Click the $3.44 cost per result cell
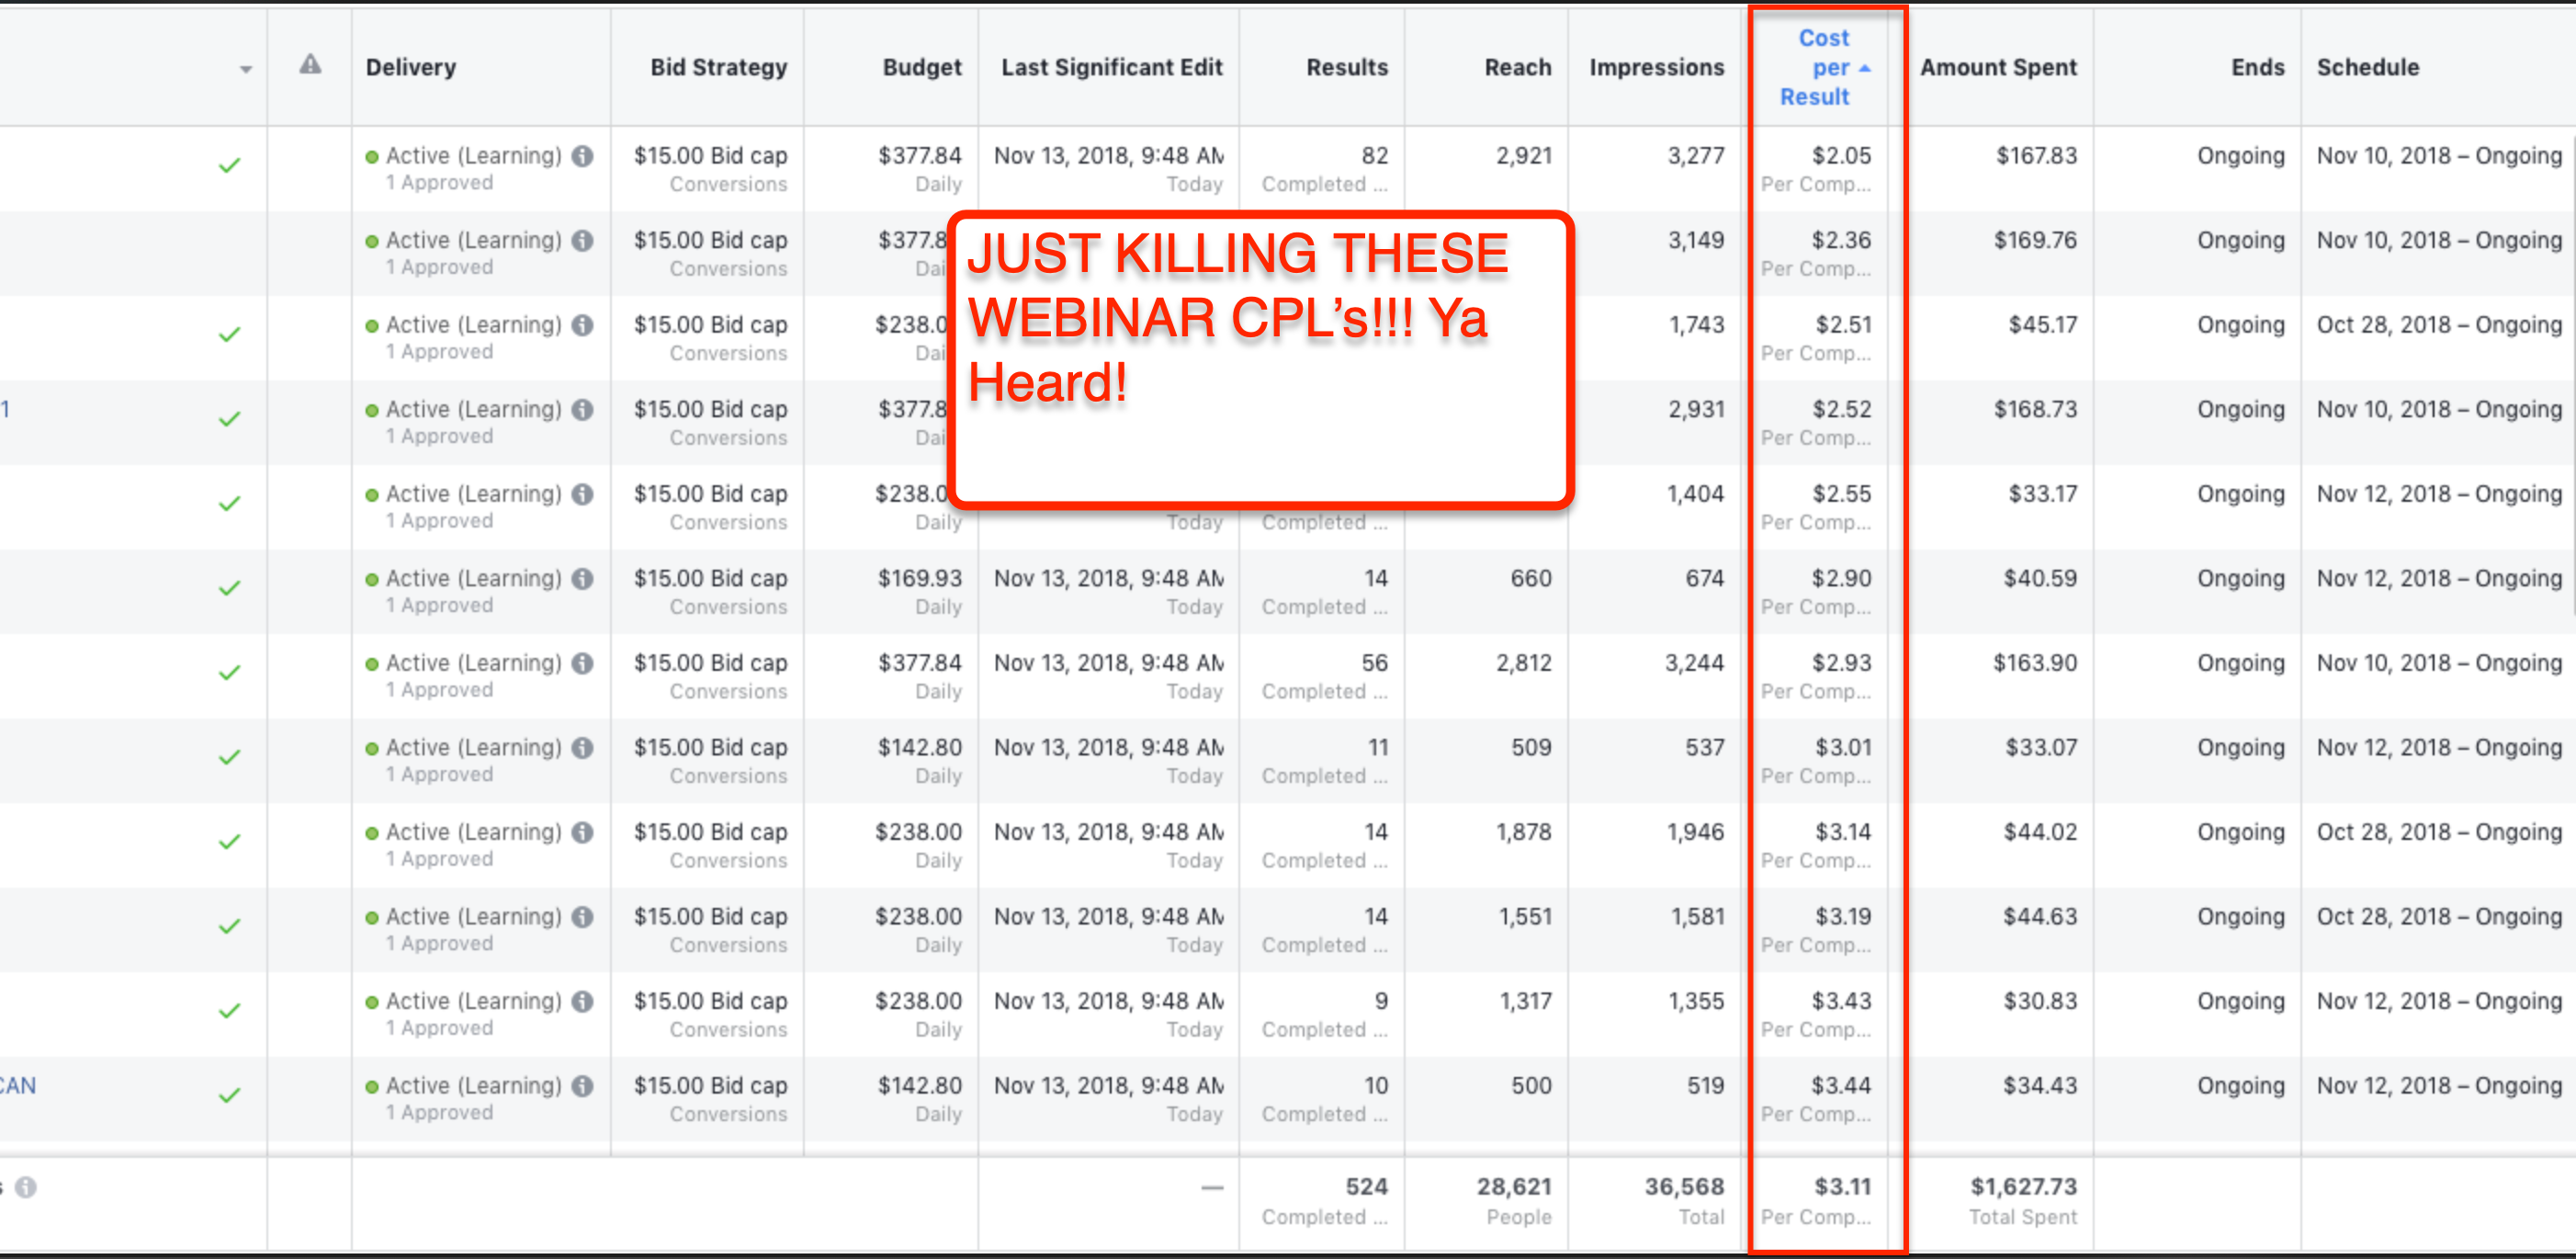2576x1259 pixels. [1841, 1086]
